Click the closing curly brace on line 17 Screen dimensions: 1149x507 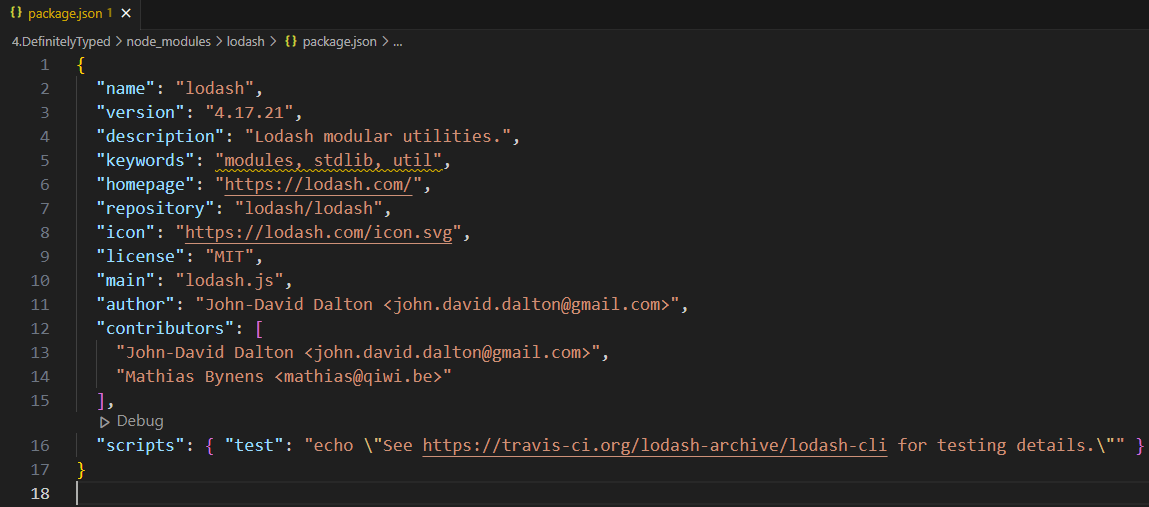(x=81, y=468)
